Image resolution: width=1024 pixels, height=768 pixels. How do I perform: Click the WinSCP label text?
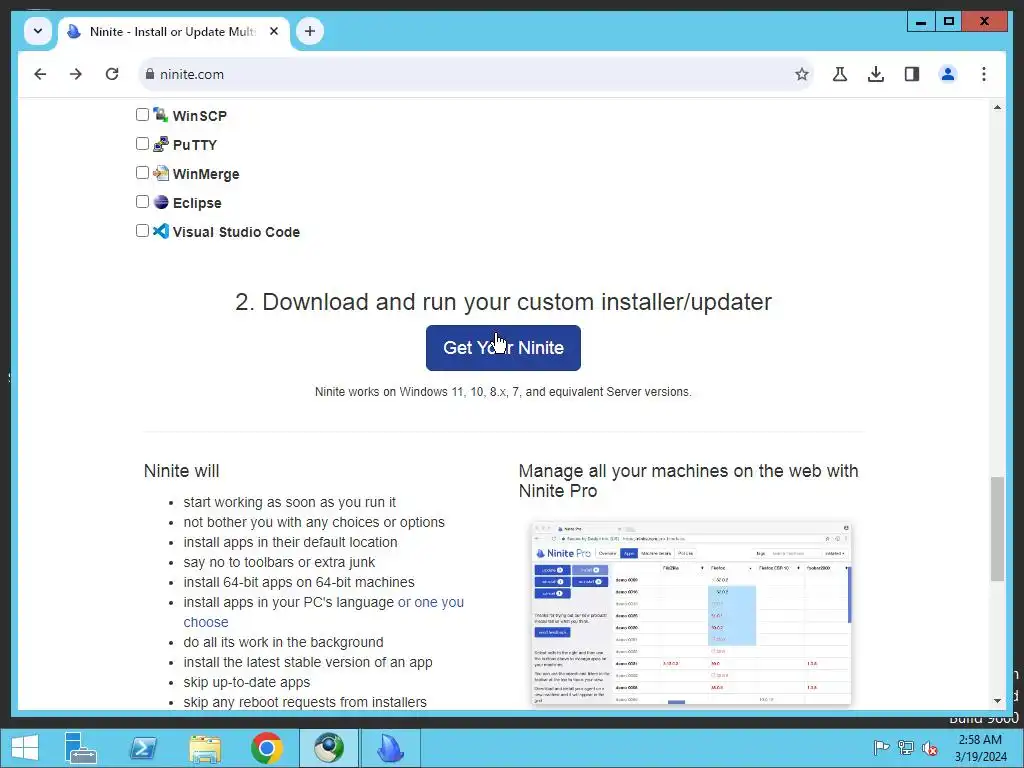tap(200, 116)
